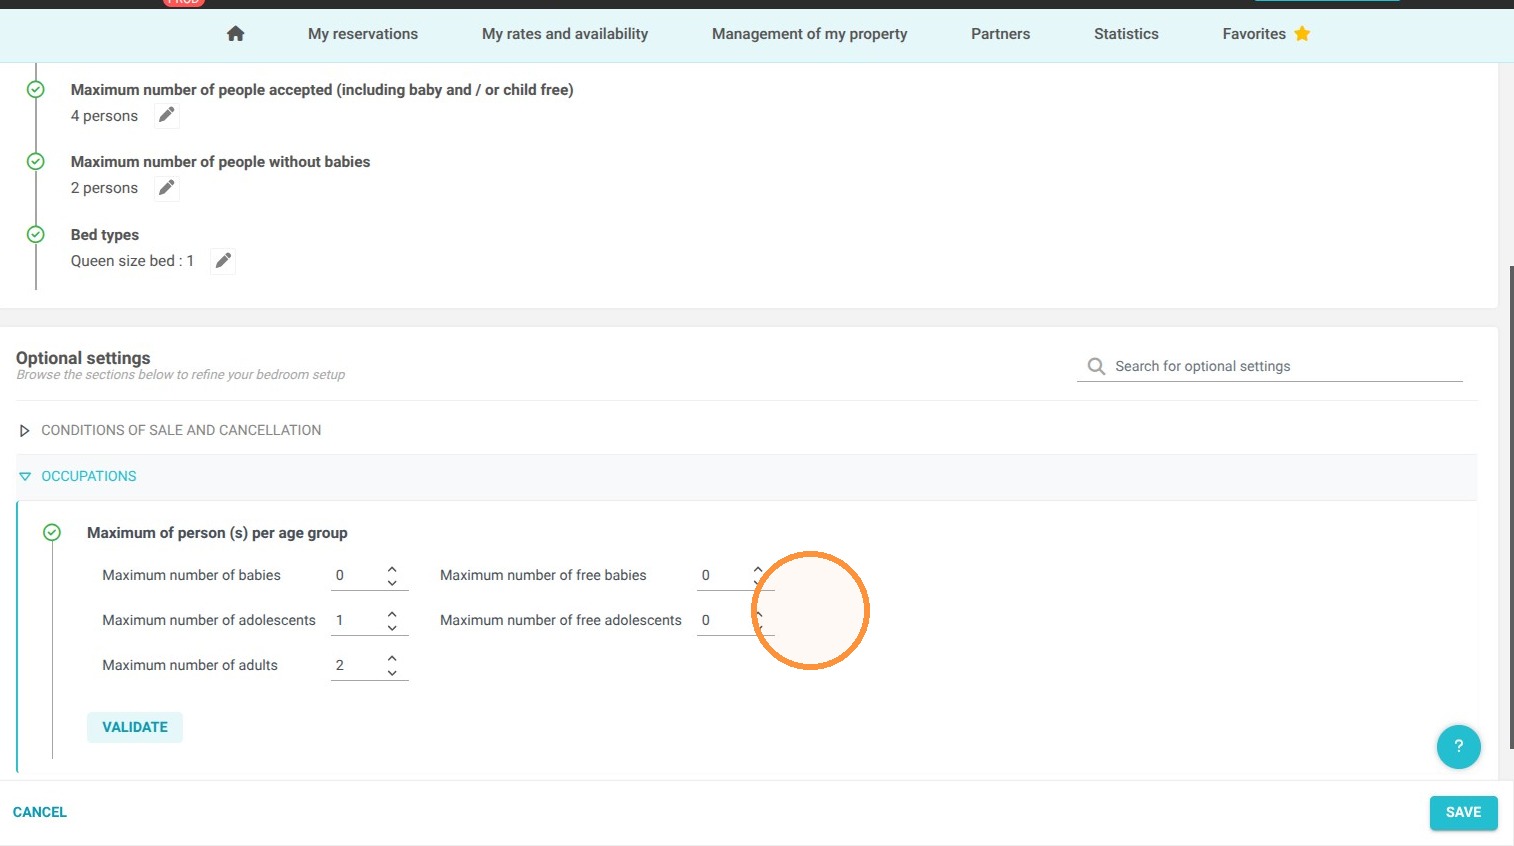The width and height of the screenshot is (1514, 846).
Task: Edit maximum people accepted with pencil icon
Action: (167, 115)
